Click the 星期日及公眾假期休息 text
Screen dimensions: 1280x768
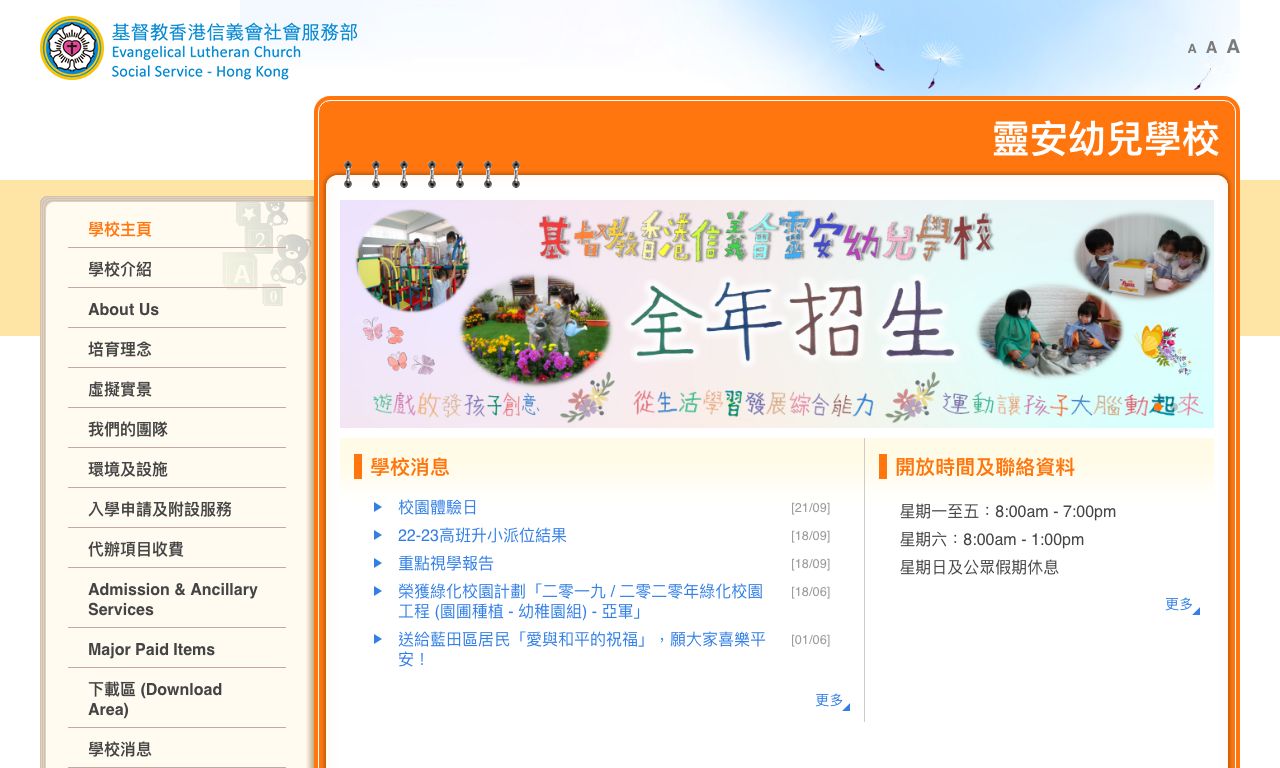pos(980,567)
